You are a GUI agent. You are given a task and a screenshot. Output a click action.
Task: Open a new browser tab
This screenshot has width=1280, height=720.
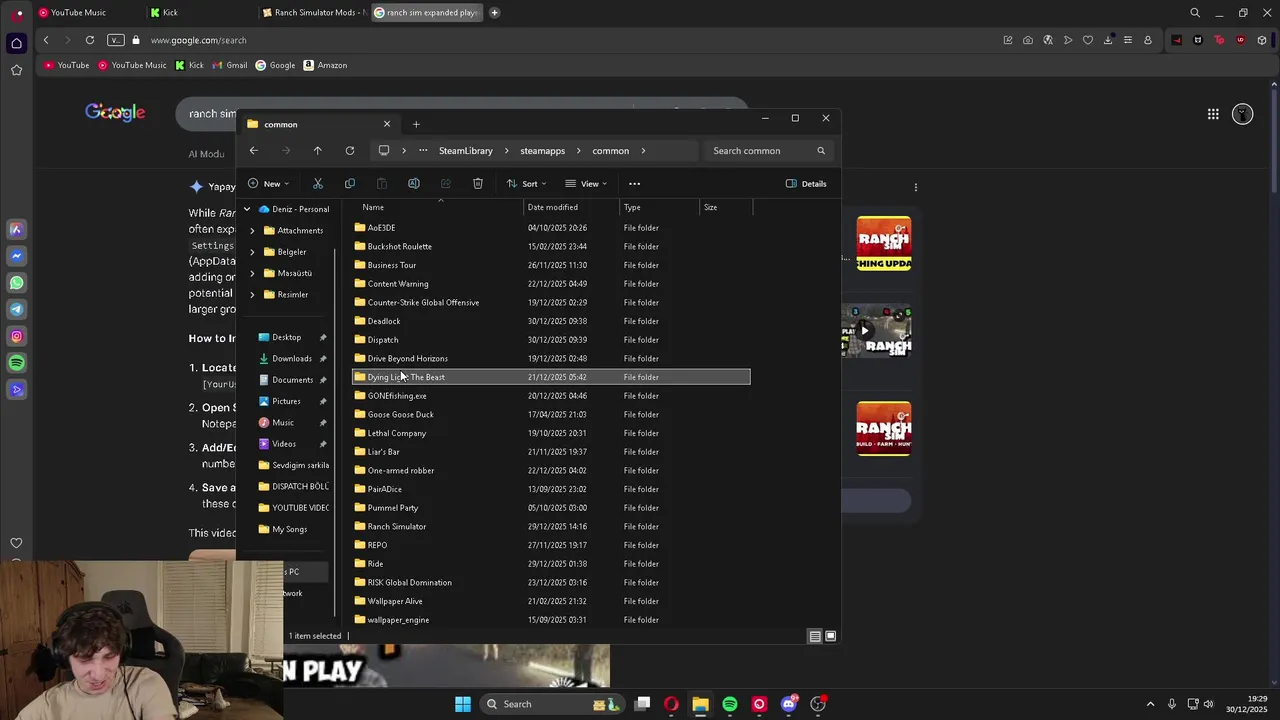pos(494,13)
